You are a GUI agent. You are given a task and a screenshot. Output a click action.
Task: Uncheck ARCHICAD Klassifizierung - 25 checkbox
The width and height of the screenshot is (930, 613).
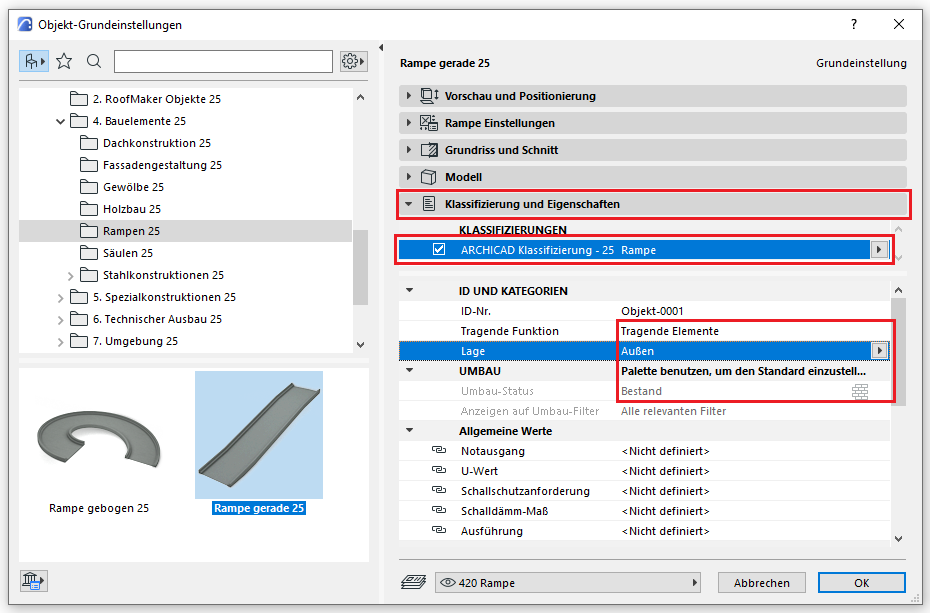point(438,250)
